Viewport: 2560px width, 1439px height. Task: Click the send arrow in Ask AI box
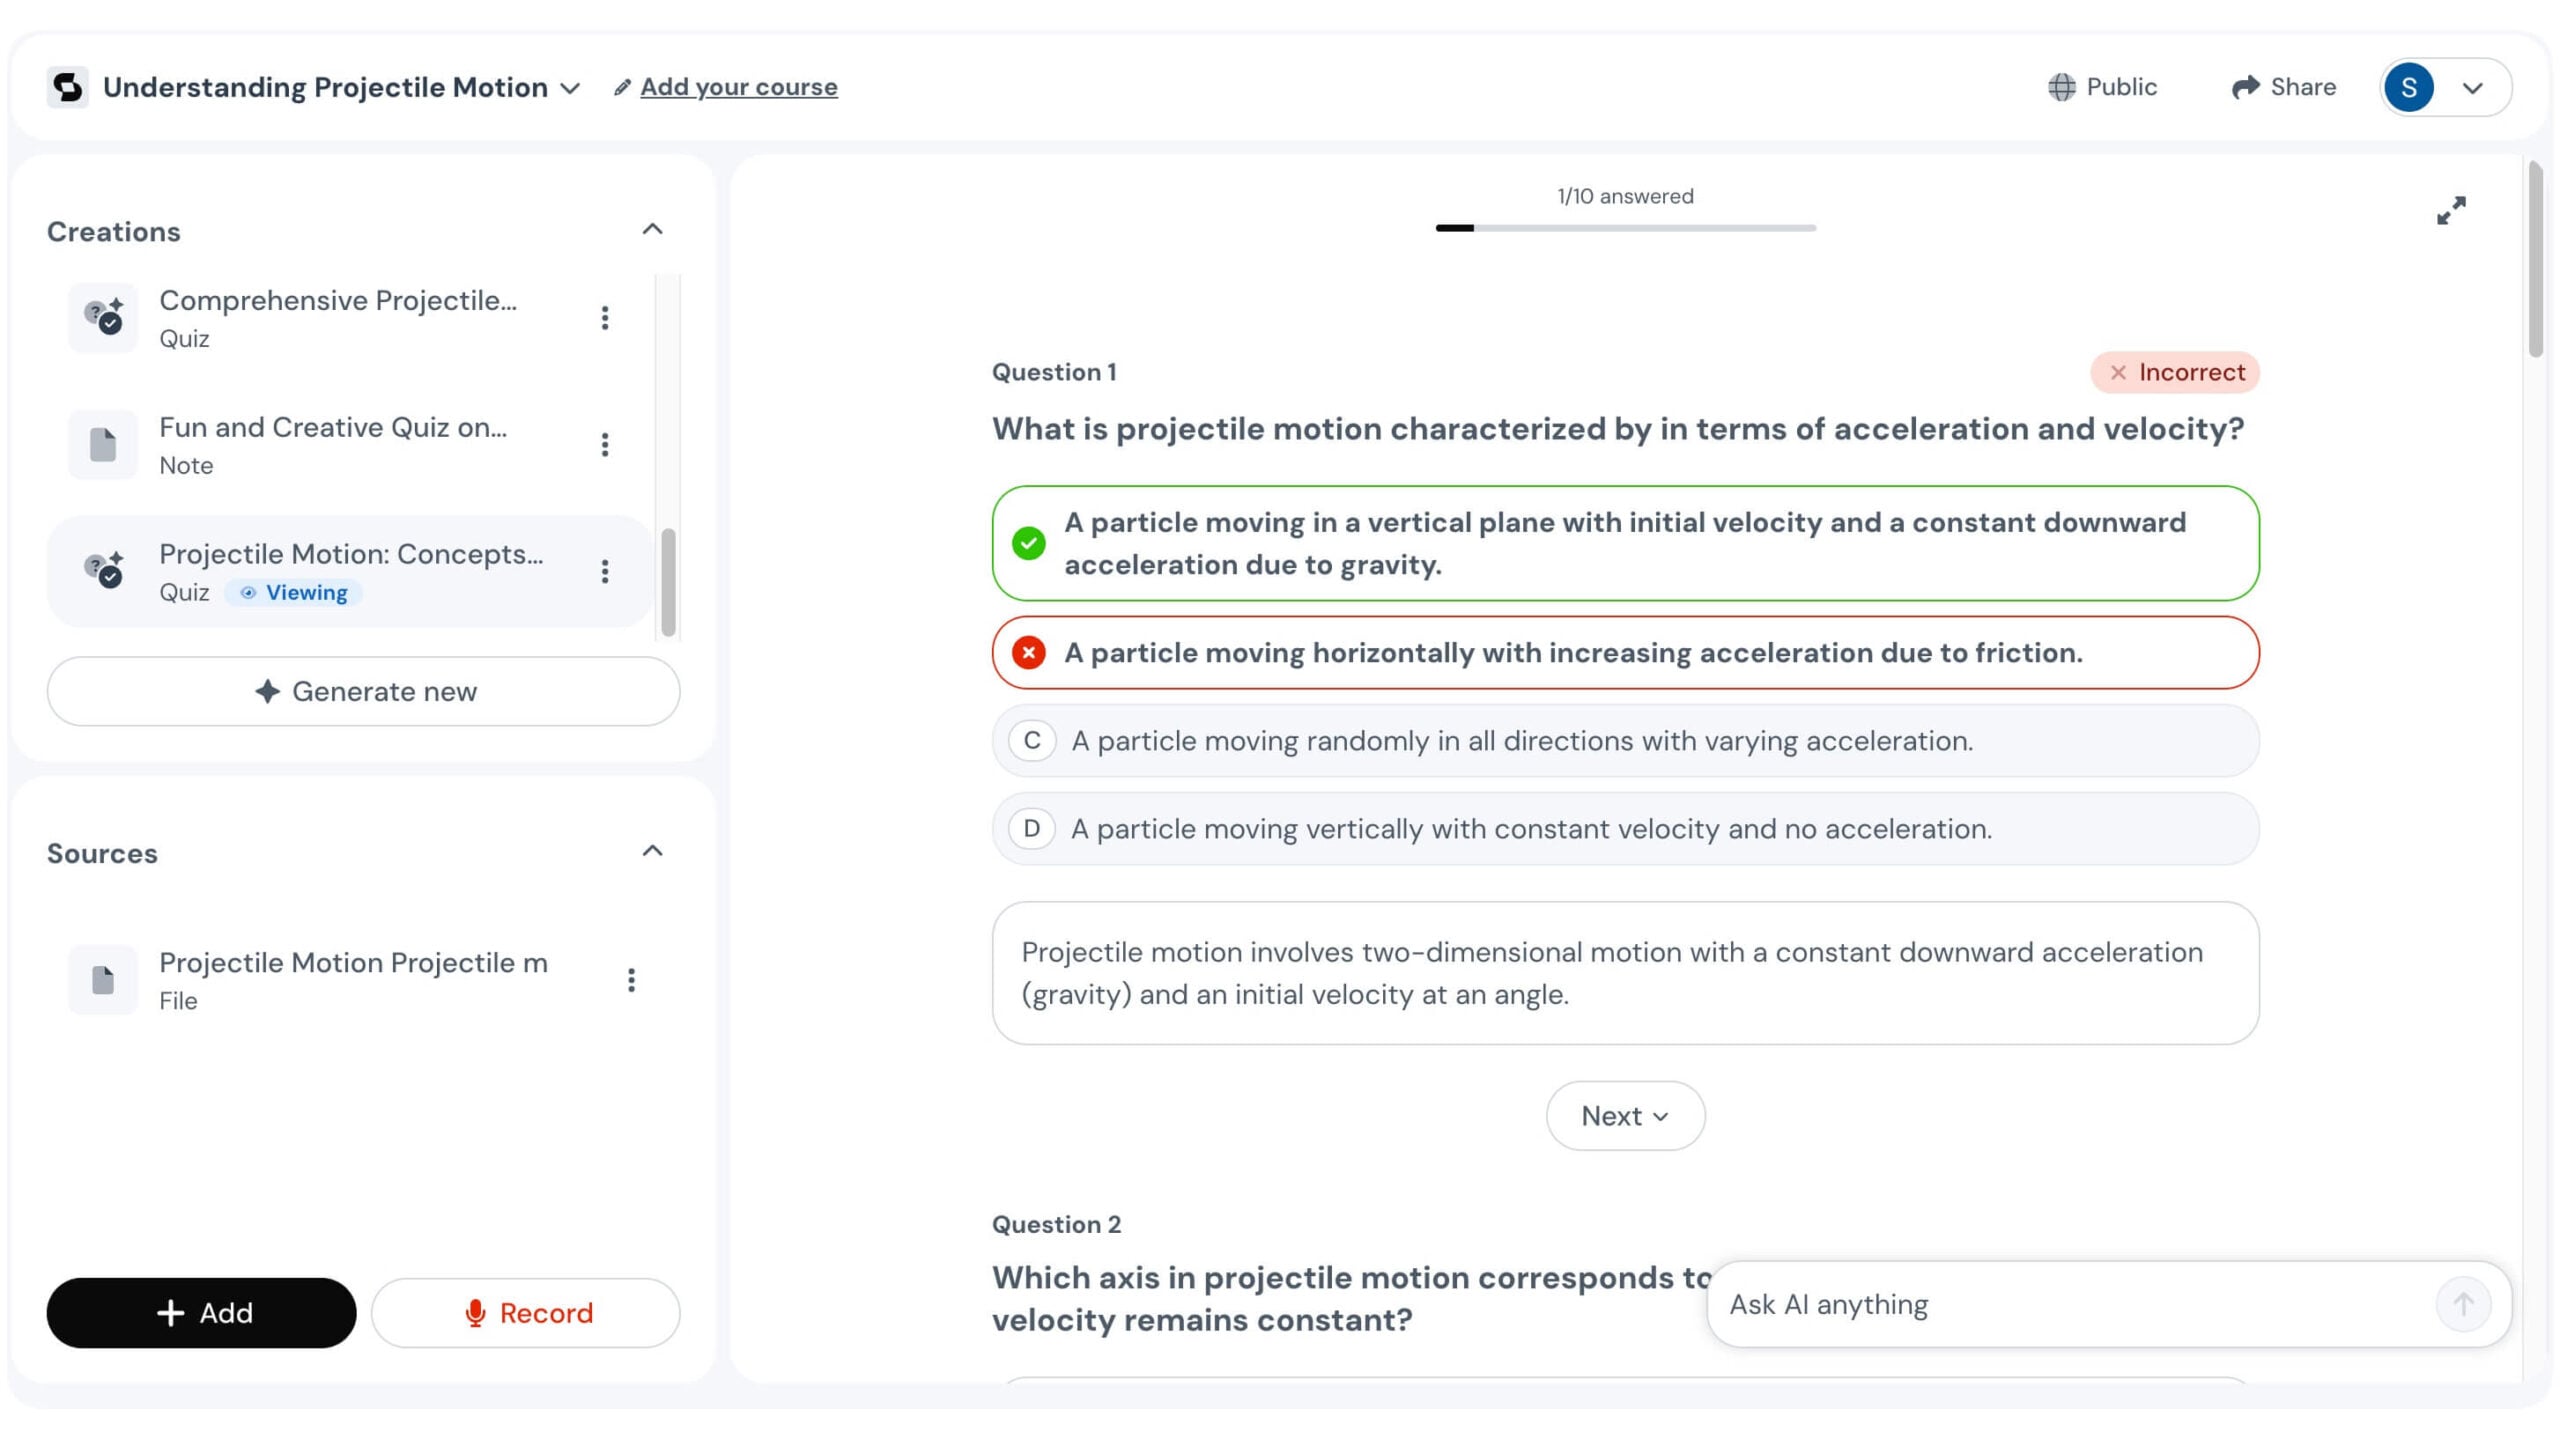(2462, 1304)
